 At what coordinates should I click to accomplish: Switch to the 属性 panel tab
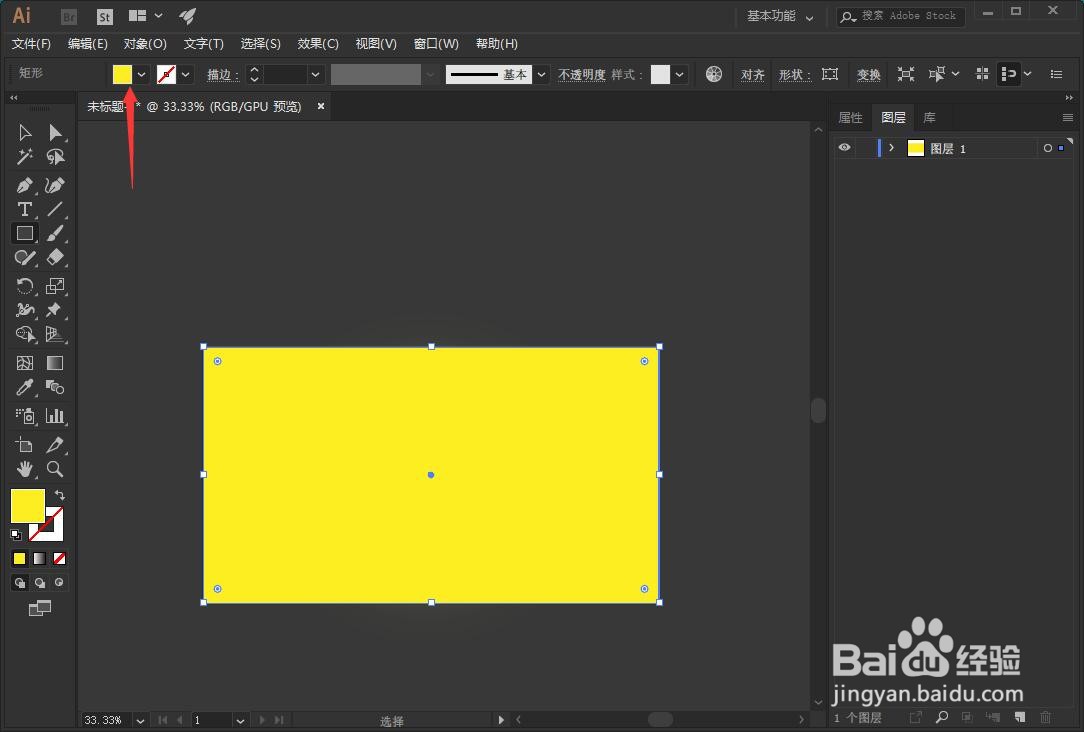click(x=850, y=118)
